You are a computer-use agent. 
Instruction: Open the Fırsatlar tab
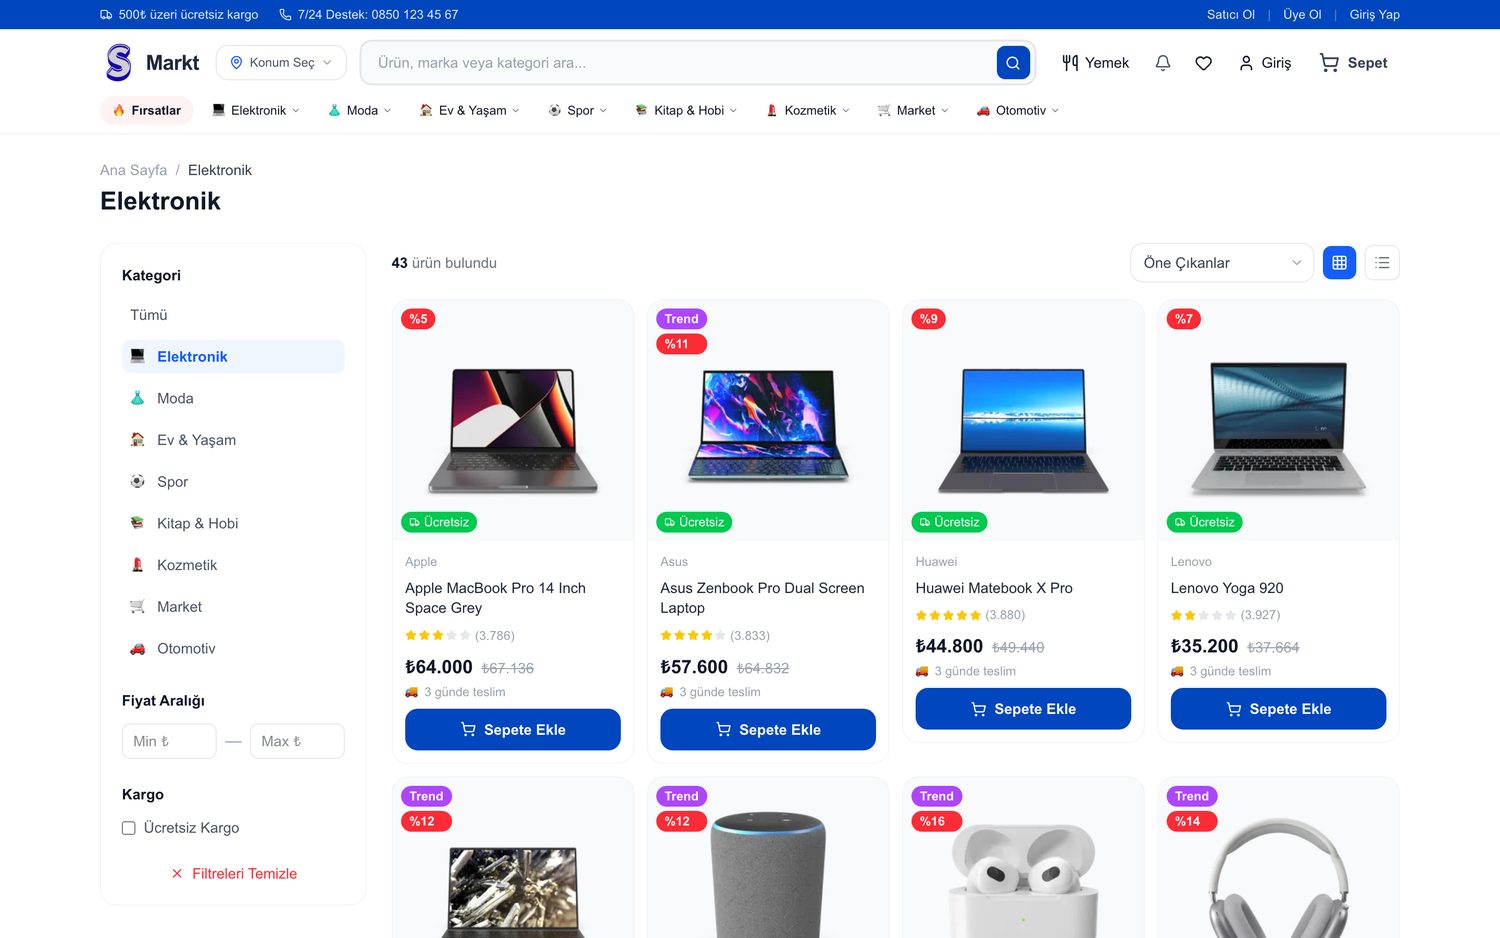[147, 110]
